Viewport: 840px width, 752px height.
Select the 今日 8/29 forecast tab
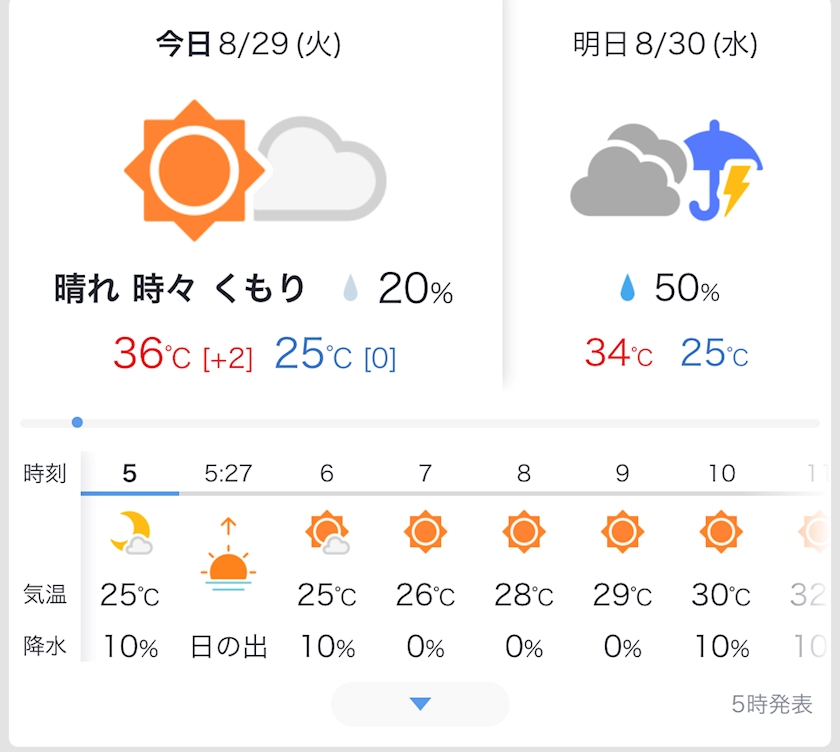248,45
